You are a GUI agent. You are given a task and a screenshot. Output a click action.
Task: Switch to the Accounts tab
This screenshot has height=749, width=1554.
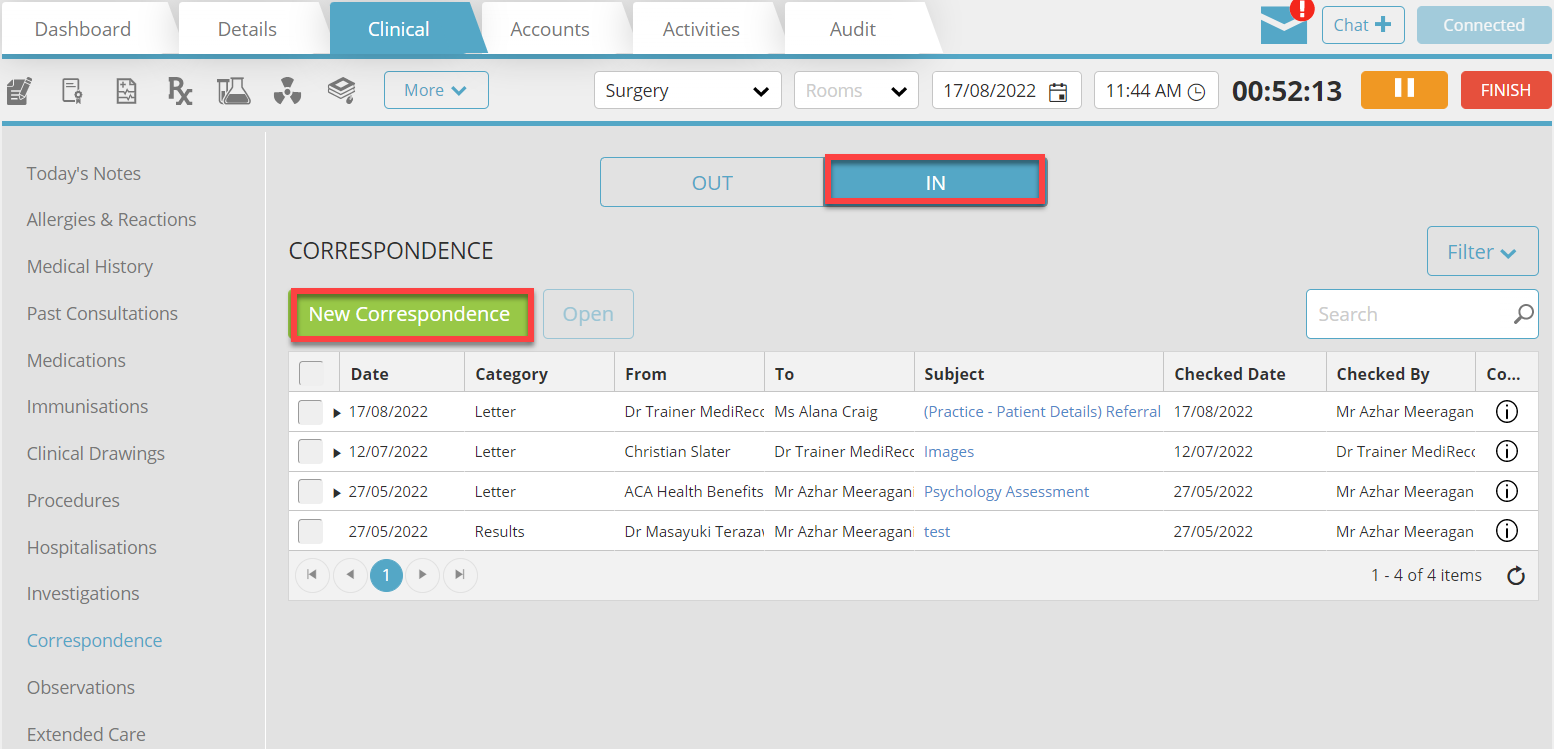pos(550,29)
